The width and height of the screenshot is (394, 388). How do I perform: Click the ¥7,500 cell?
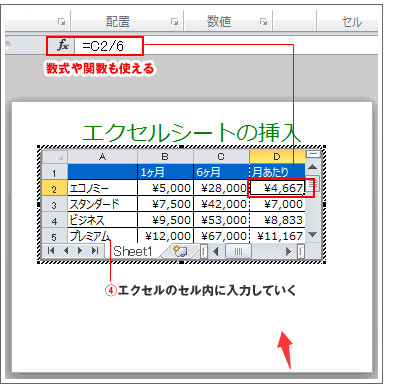pos(165,204)
